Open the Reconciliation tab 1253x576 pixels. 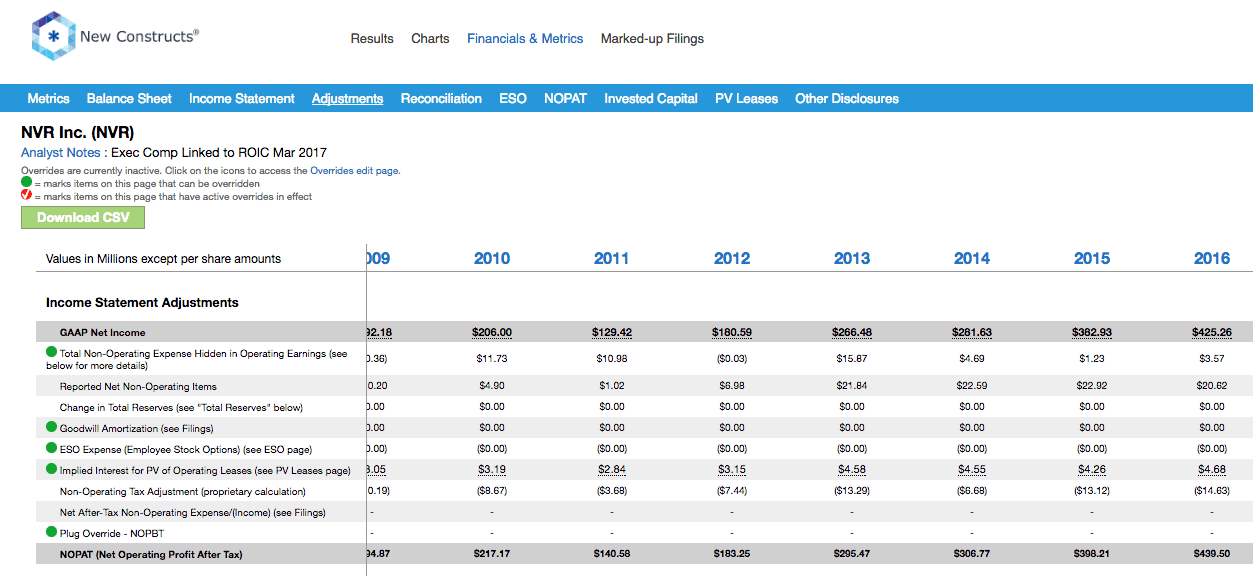pos(441,98)
